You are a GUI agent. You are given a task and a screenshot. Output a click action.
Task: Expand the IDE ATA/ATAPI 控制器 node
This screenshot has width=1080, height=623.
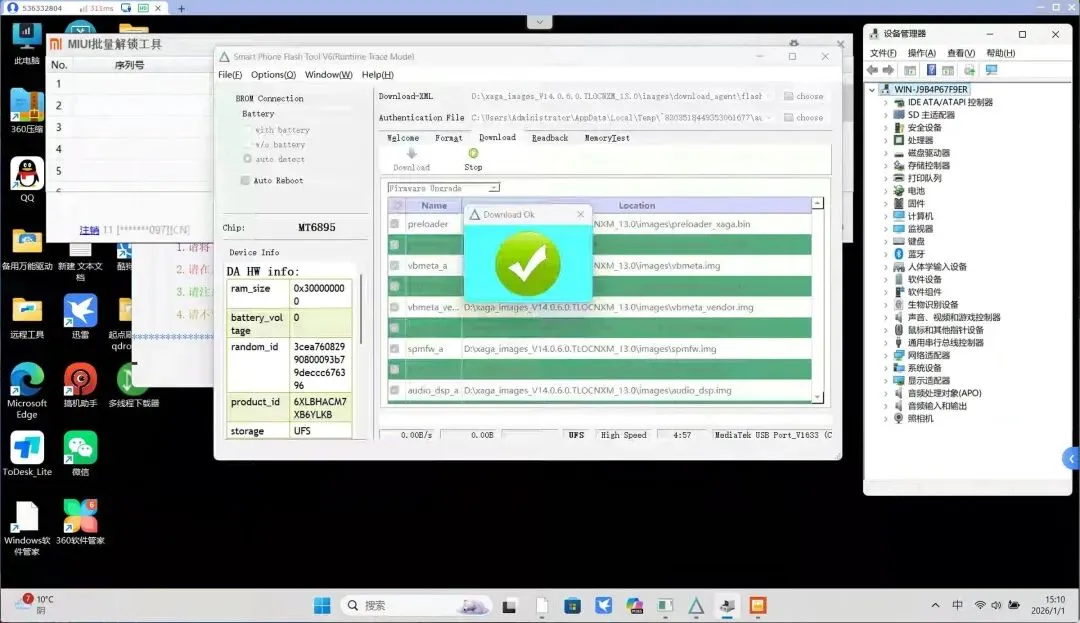point(886,102)
